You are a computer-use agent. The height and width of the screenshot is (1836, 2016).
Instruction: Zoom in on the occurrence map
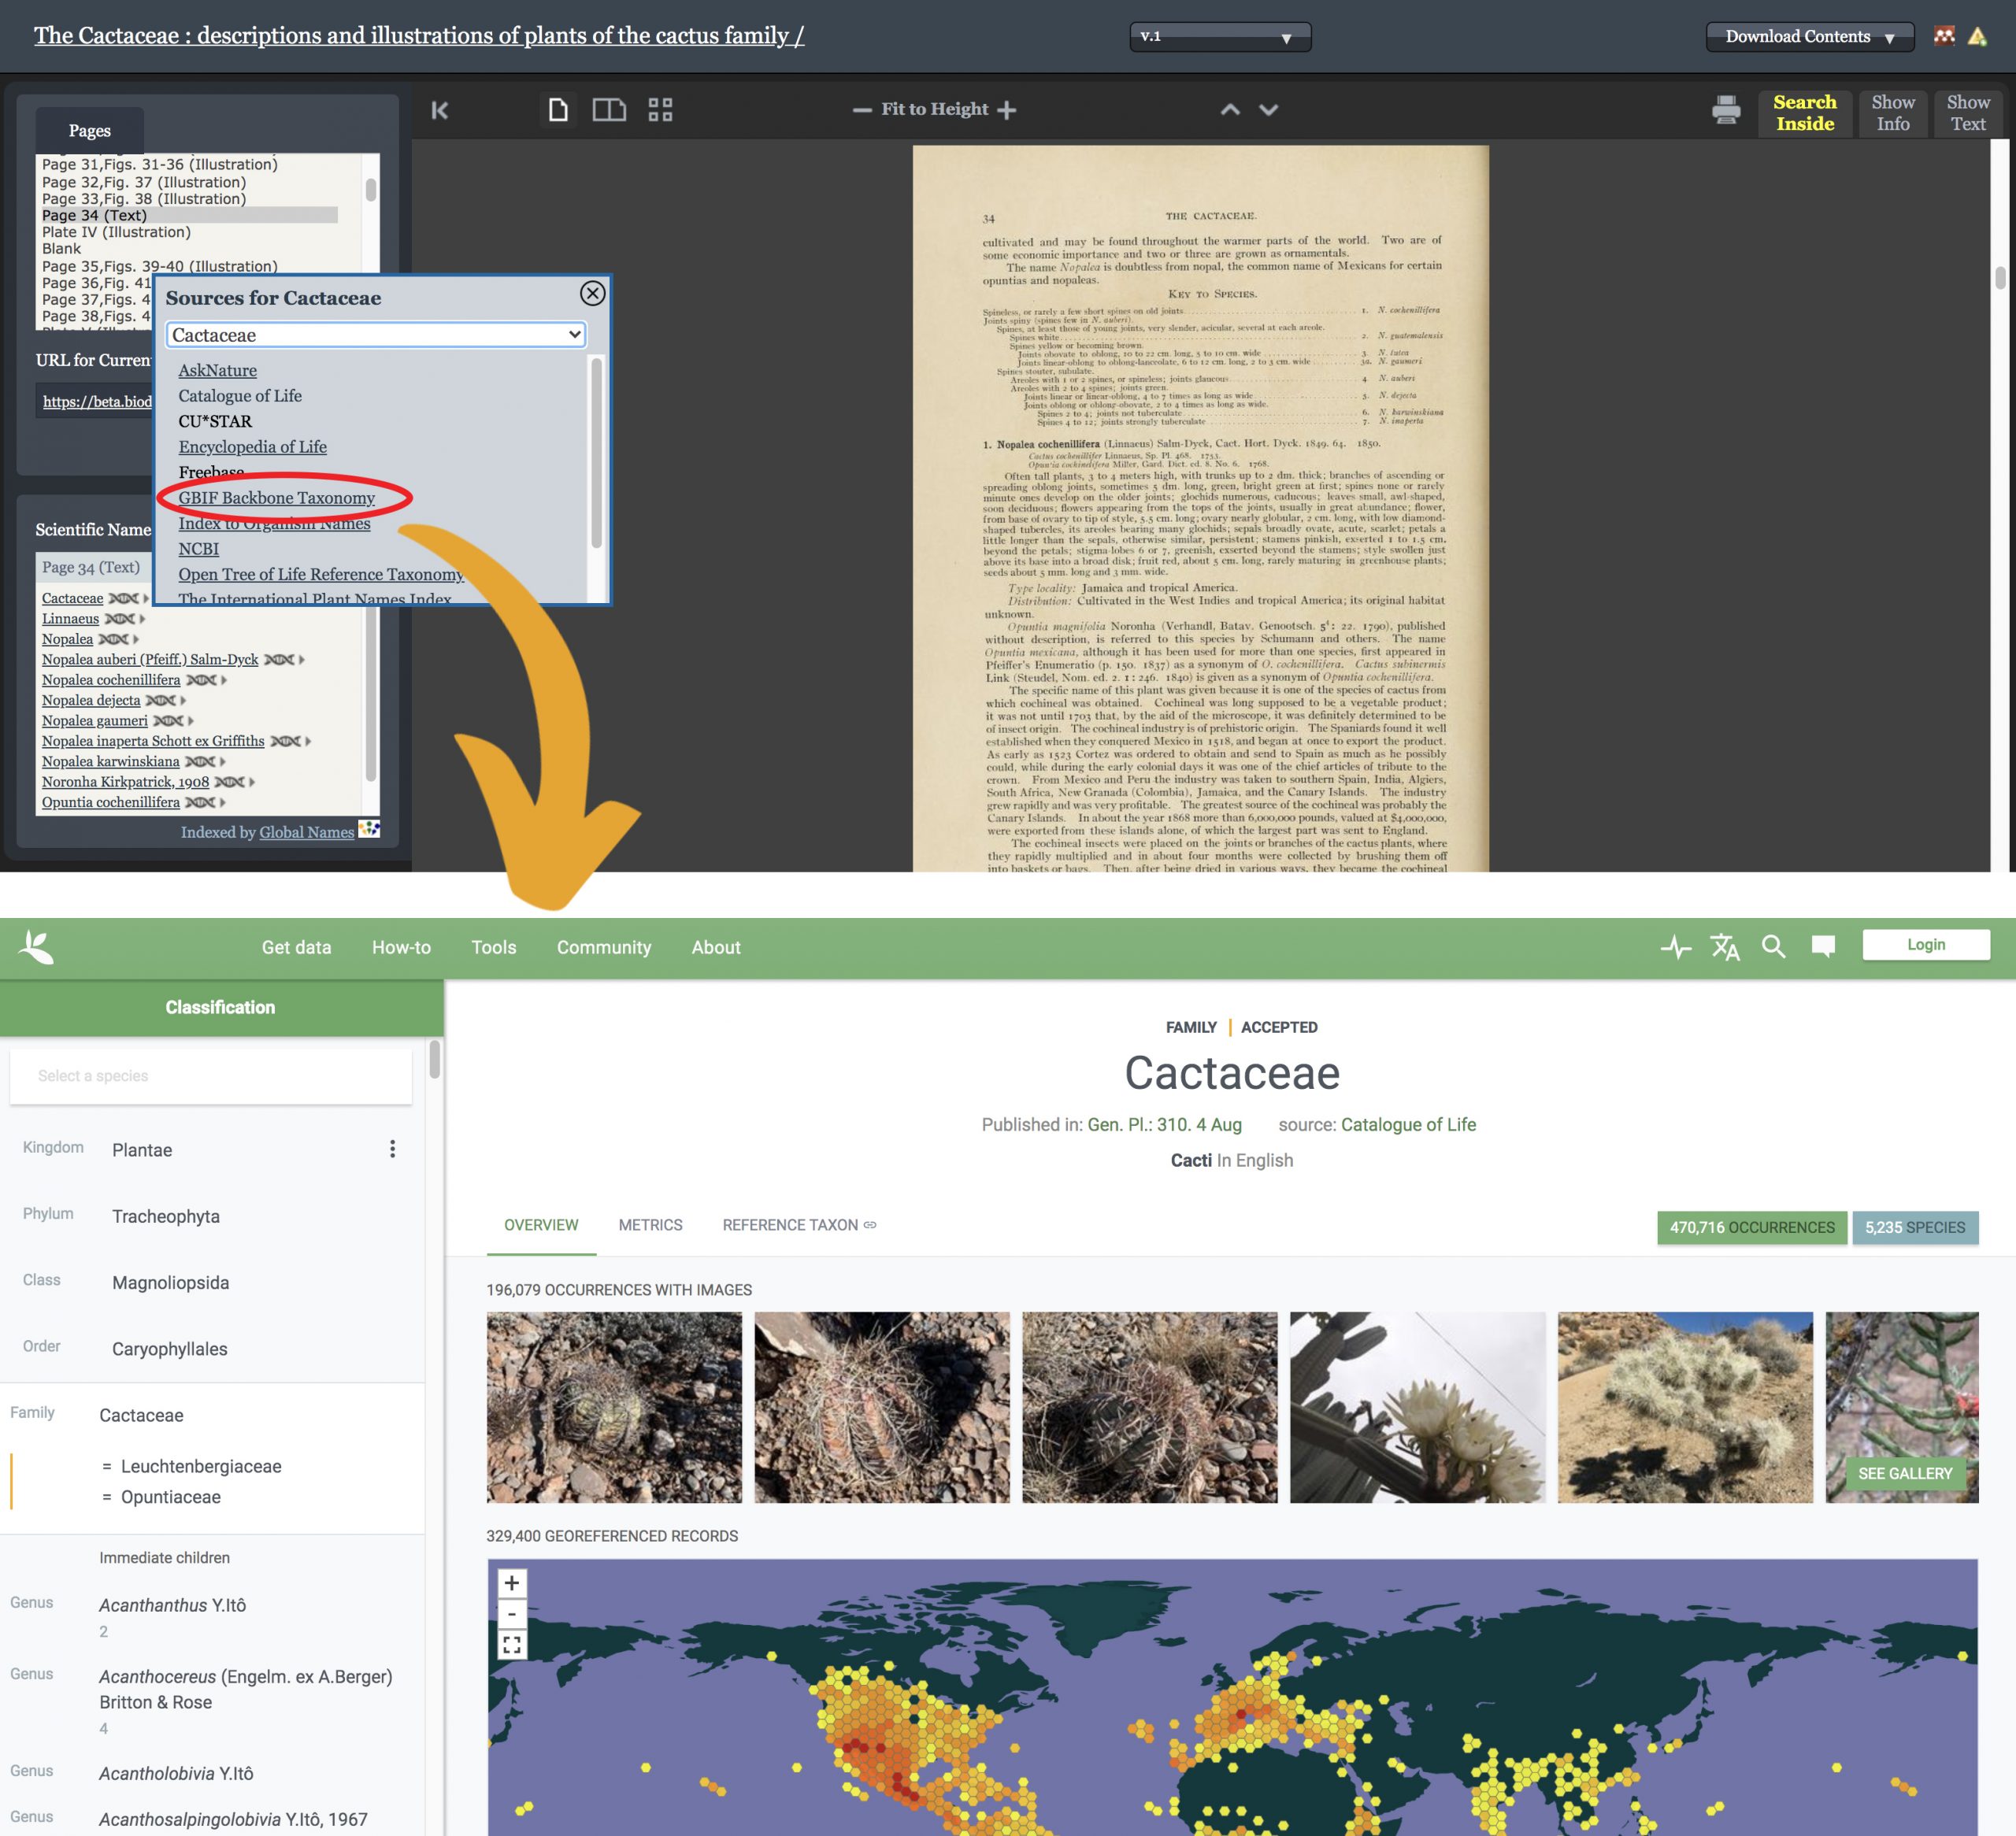click(x=511, y=1583)
